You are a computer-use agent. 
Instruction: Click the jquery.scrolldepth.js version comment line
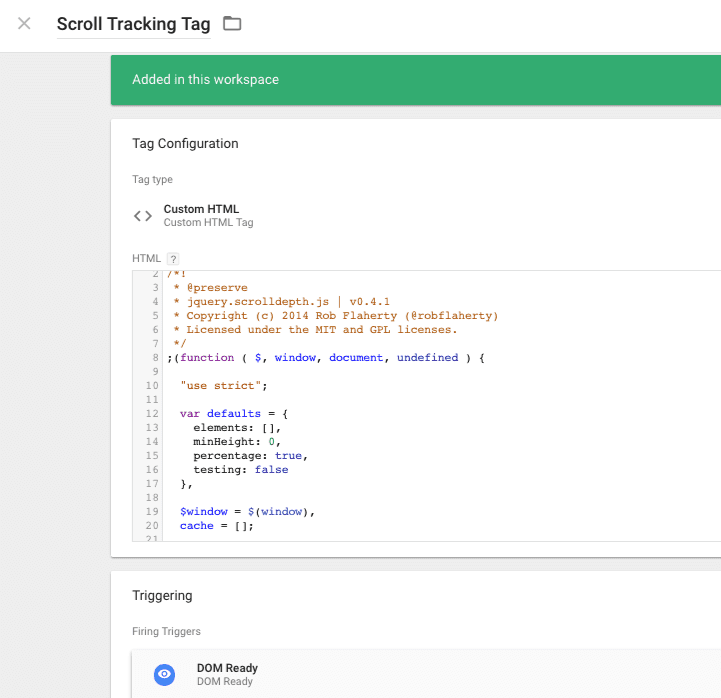[x=281, y=302]
